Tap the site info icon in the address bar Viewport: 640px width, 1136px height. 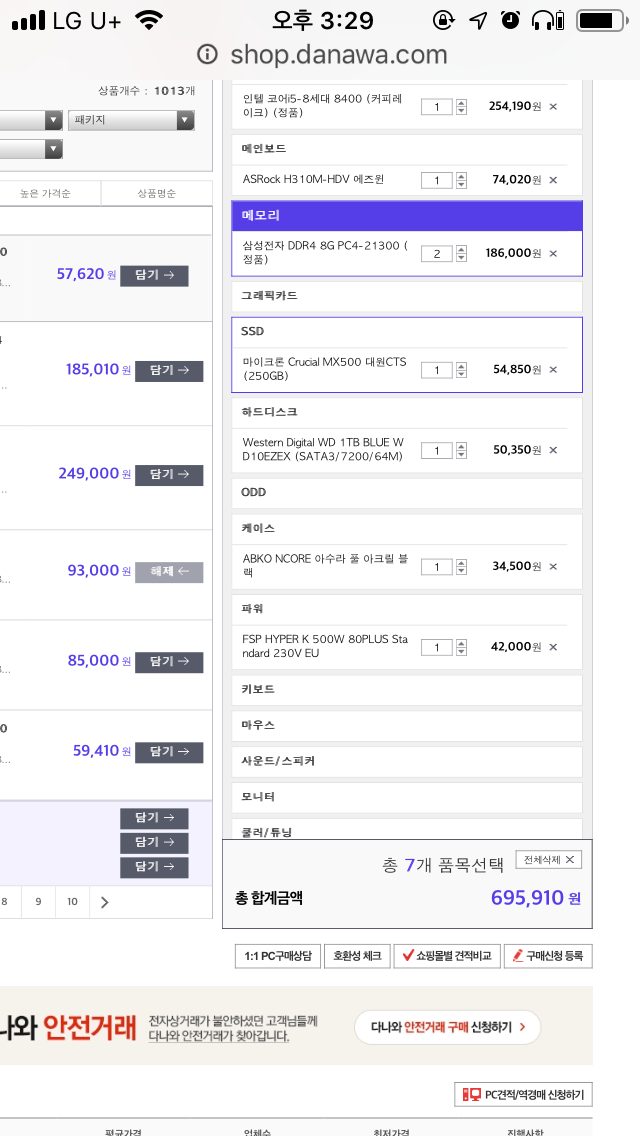click(207, 54)
